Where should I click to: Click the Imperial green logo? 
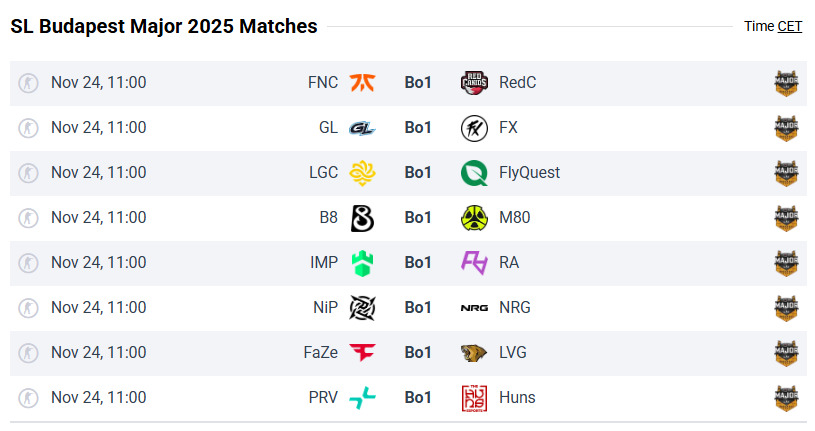click(x=362, y=263)
